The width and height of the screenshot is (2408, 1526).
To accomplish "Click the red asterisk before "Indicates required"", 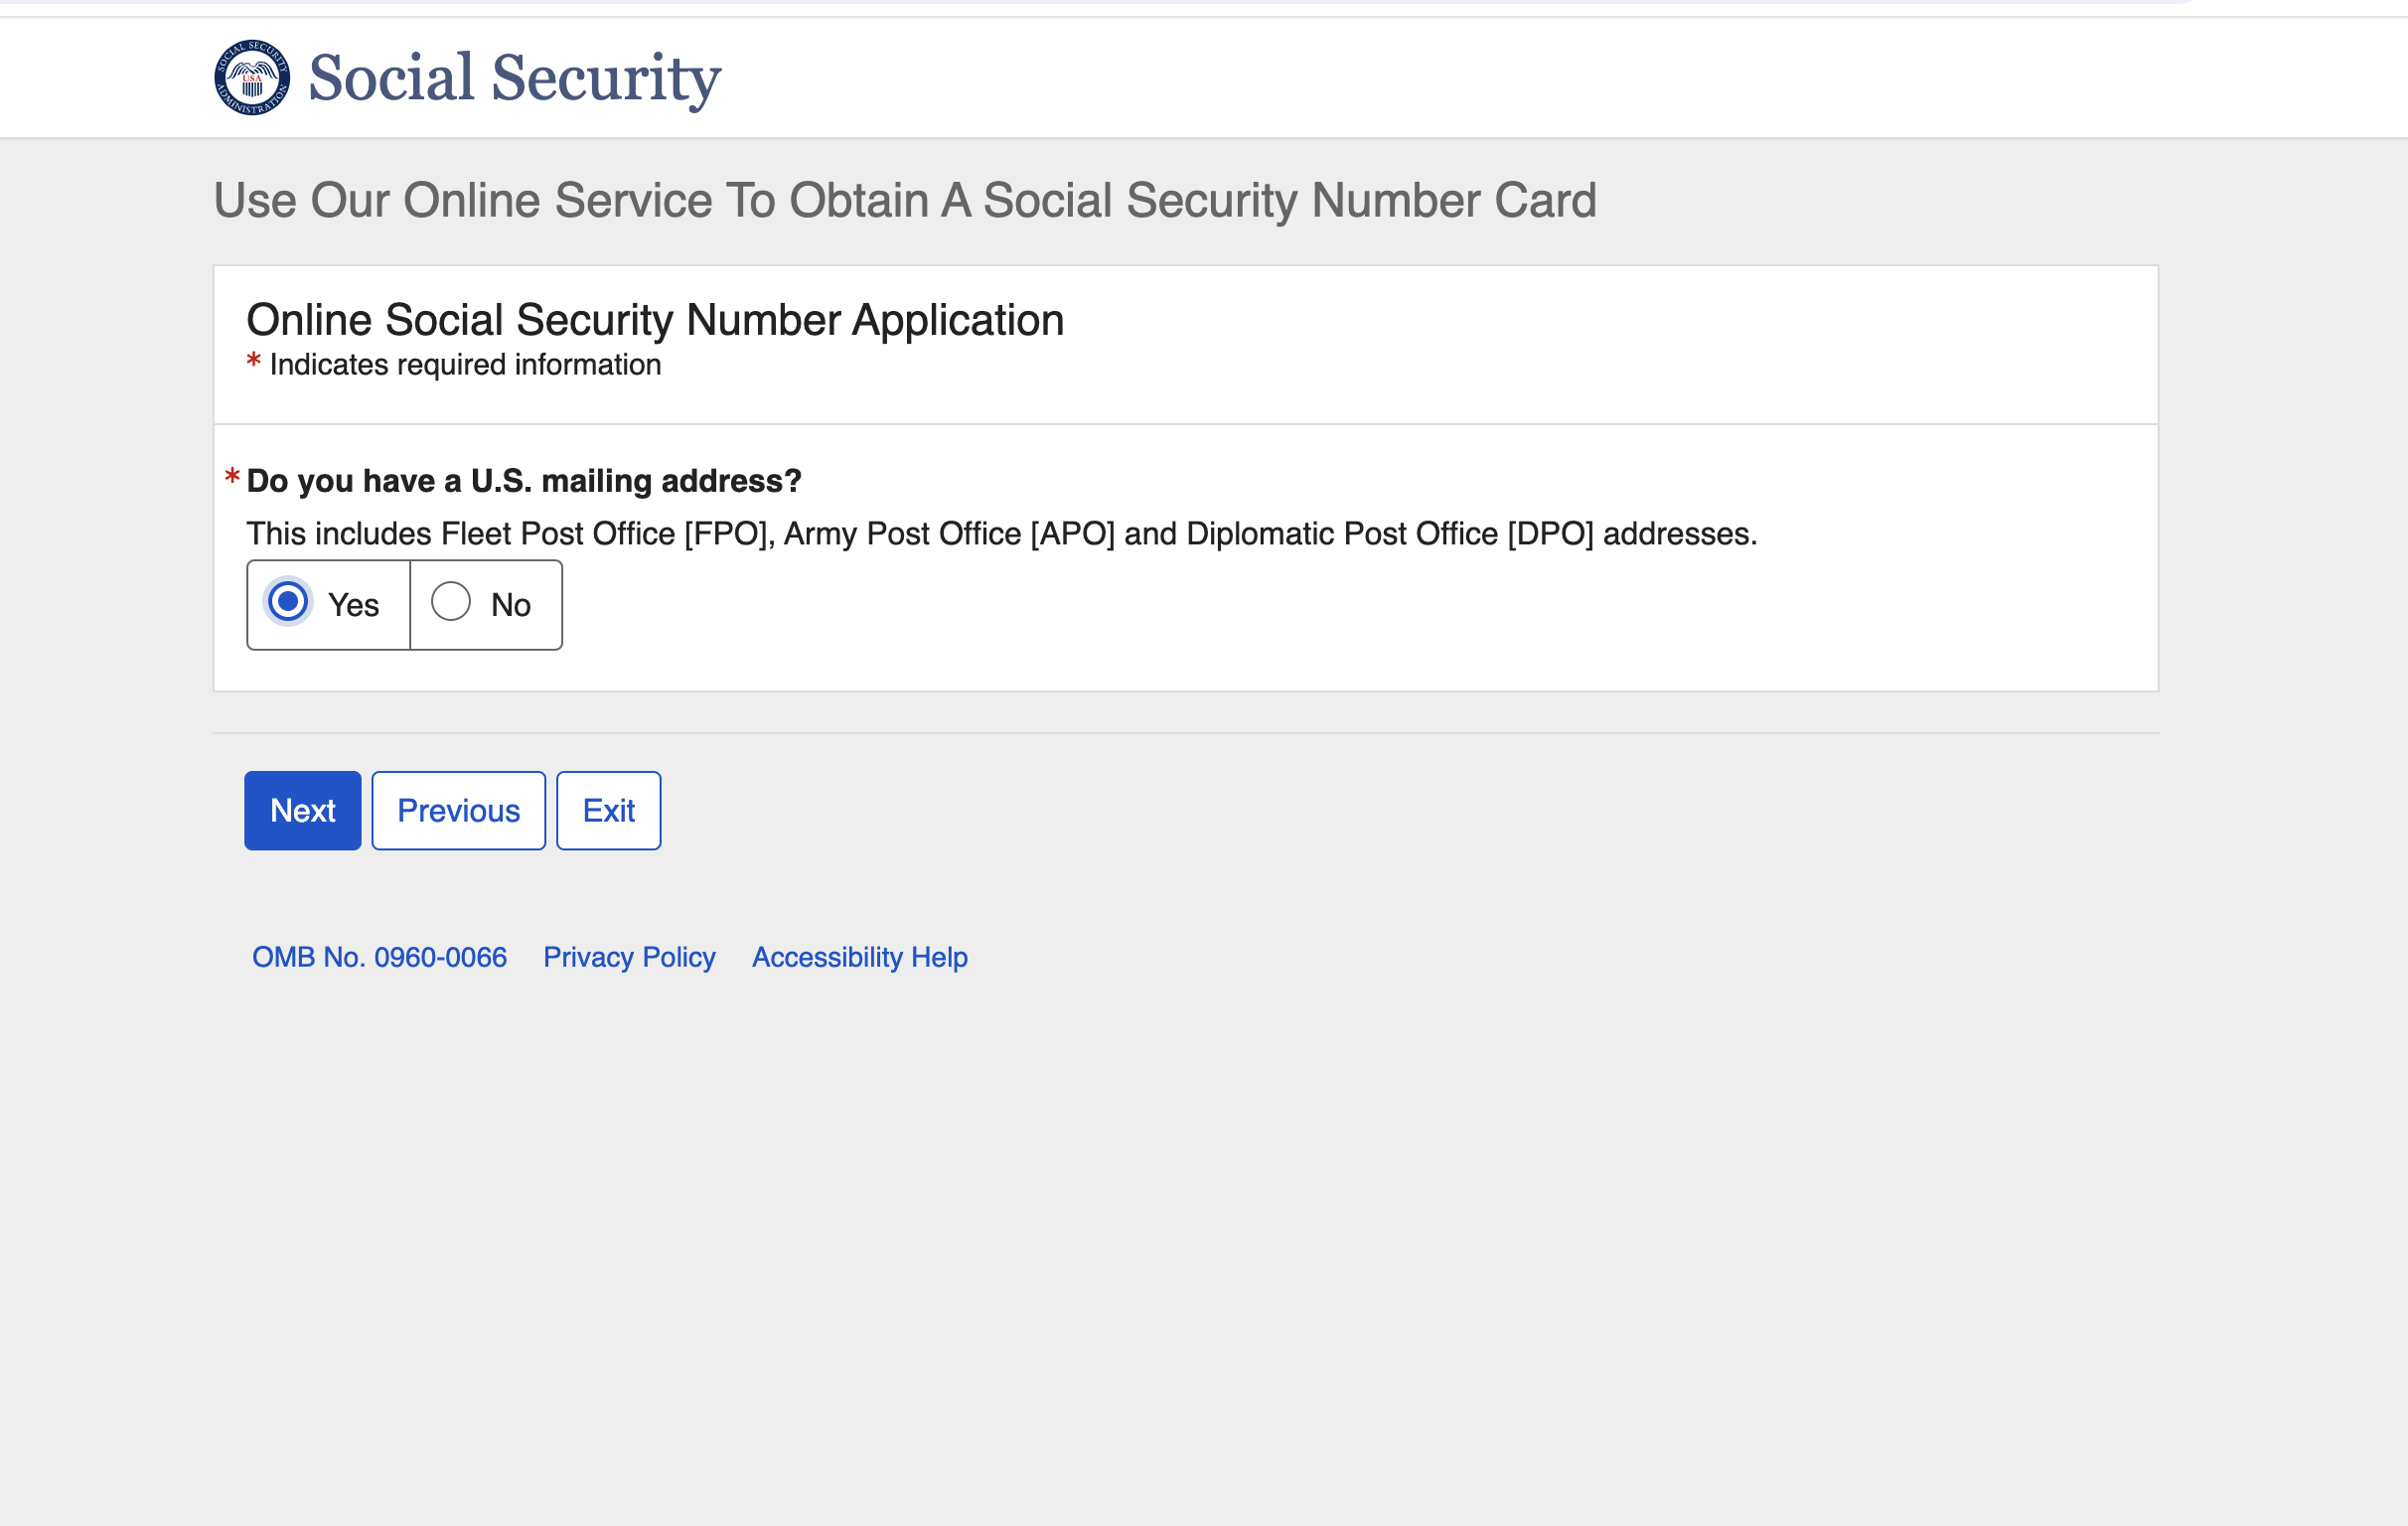I will point(254,361).
